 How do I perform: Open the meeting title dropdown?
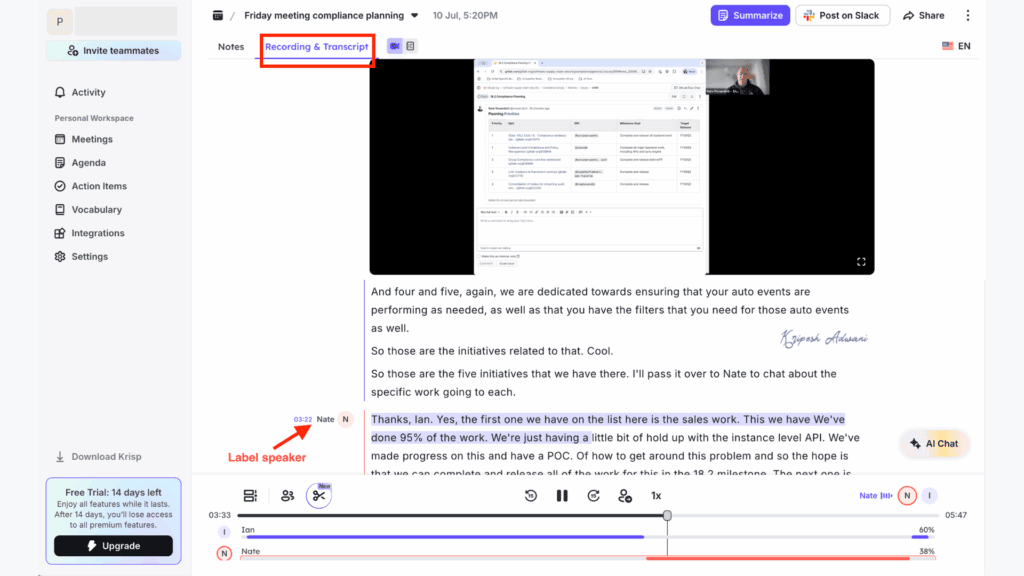coord(413,15)
